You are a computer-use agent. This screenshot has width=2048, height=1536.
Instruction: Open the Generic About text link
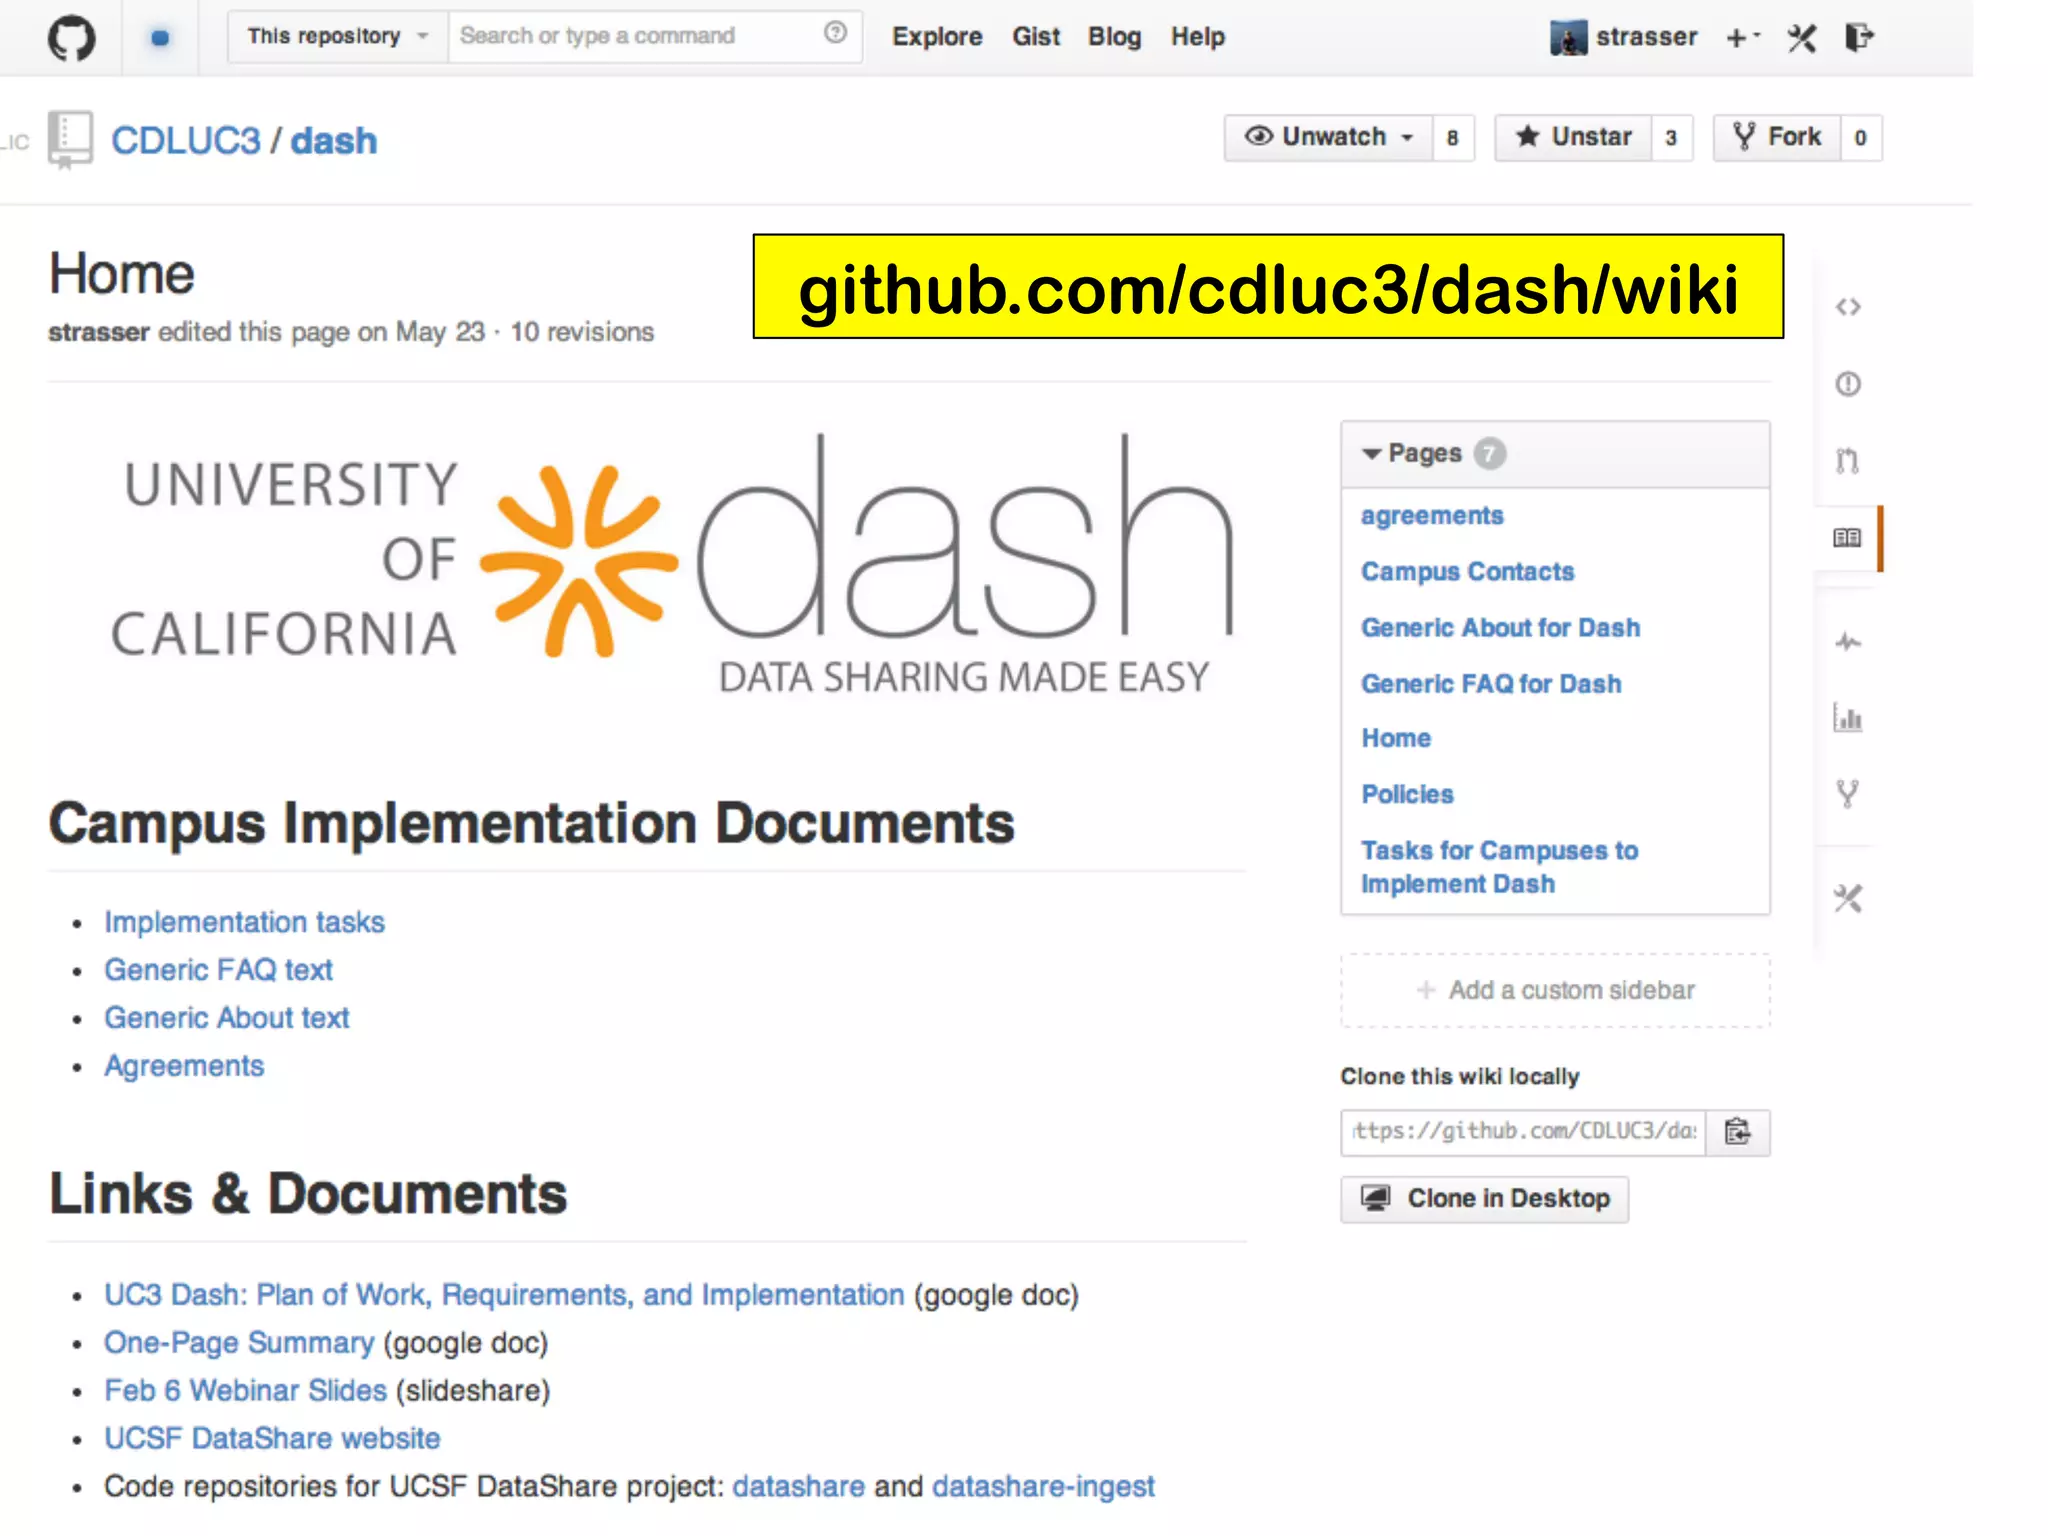(226, 1017)
